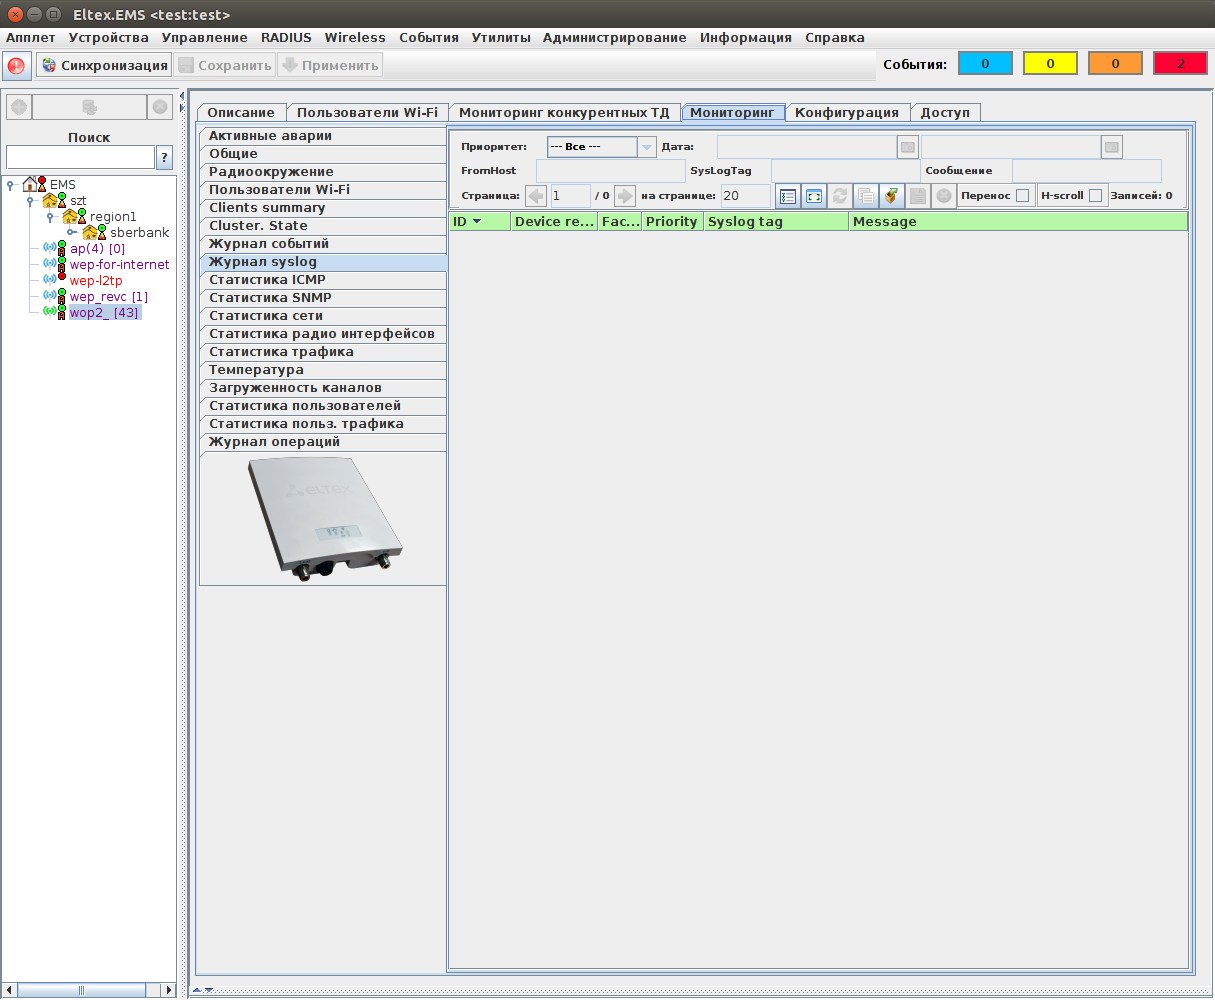Open the Администрирование menu
Image resolution: width=1215 pixels, height=1000 pixels.
615,37
